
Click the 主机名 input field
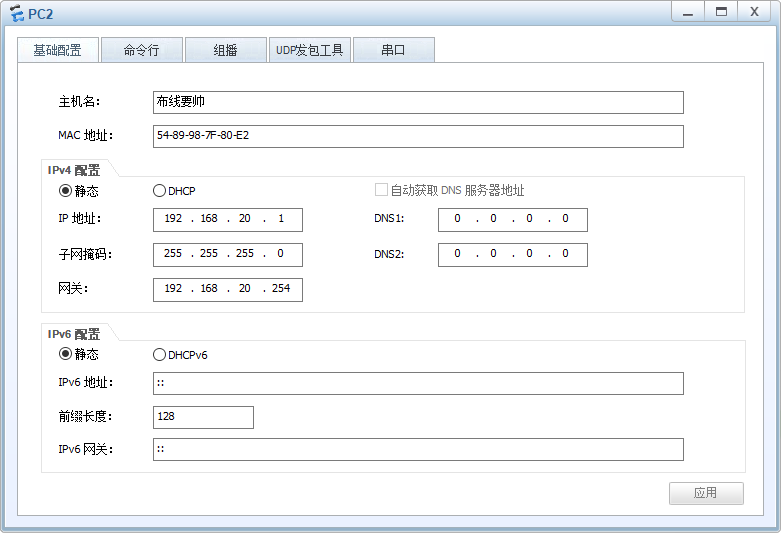click(x=418, y=102)
